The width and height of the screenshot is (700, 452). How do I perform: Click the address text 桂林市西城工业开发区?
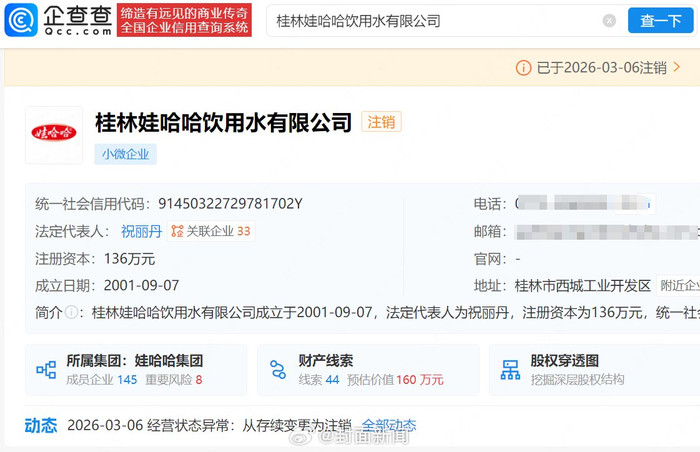[x=583, y=285]
